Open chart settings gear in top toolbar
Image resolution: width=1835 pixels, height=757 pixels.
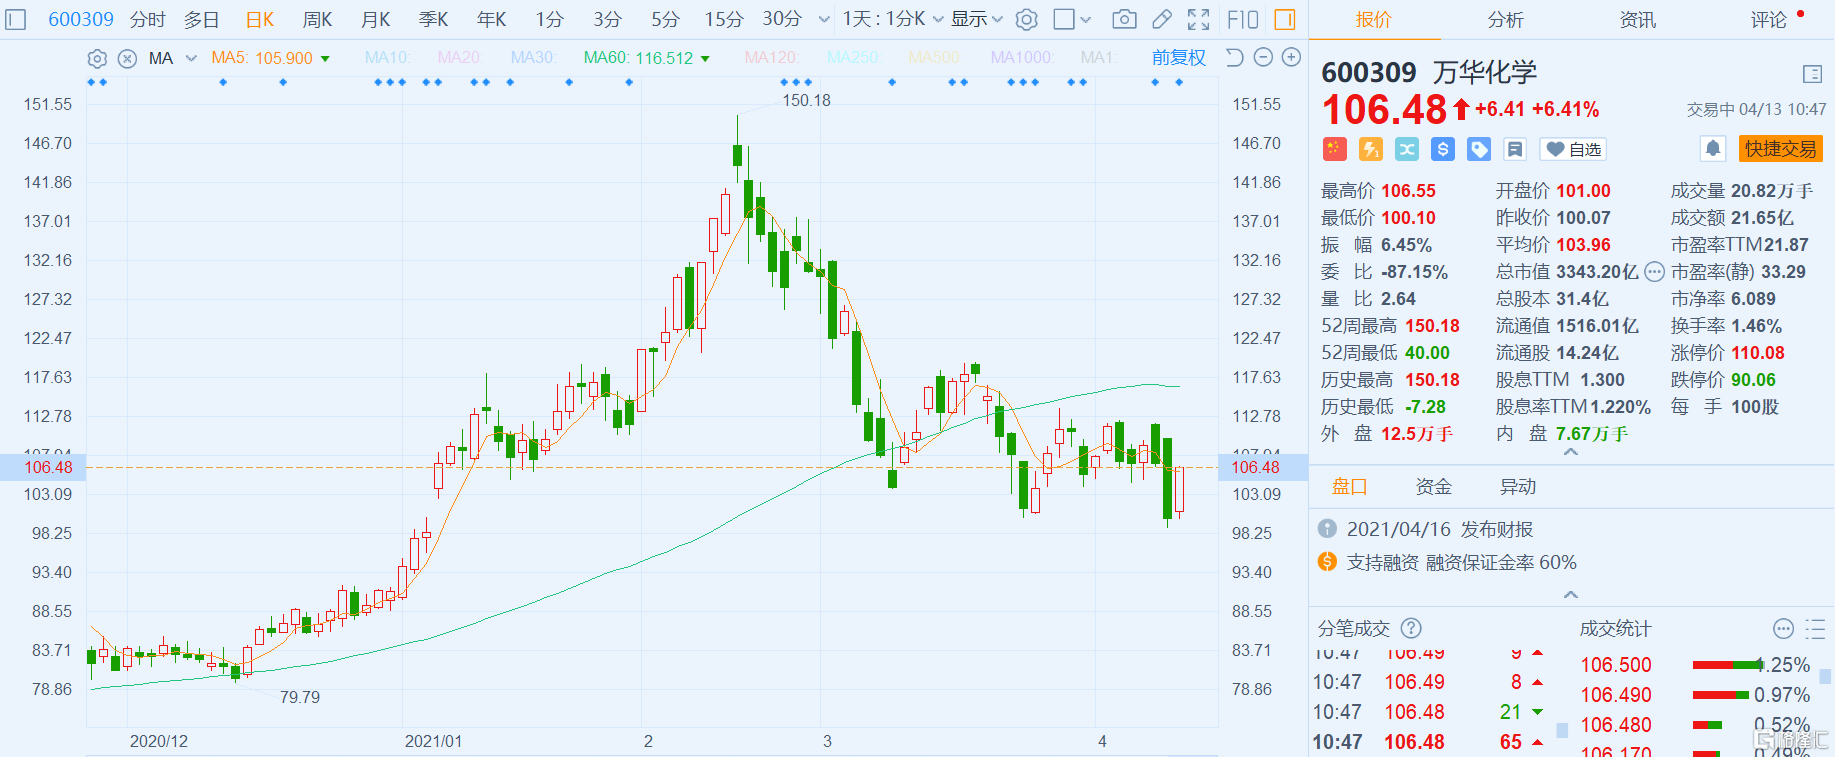point(1026,19)
